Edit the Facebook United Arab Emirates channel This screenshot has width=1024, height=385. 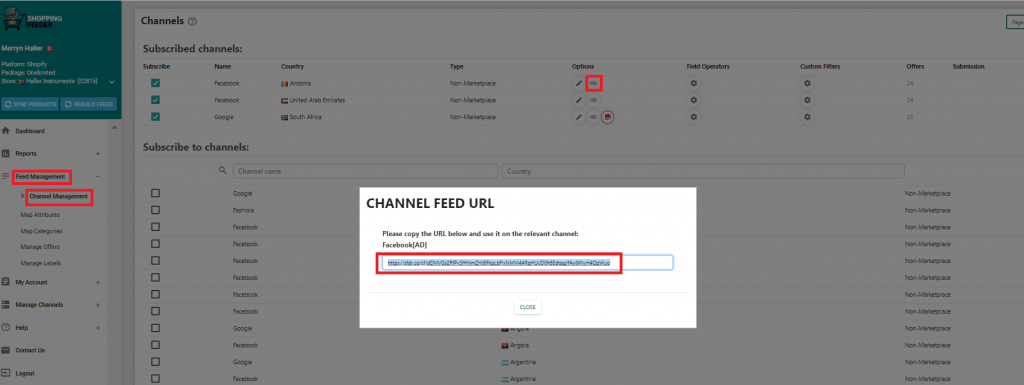coord(579,100)
